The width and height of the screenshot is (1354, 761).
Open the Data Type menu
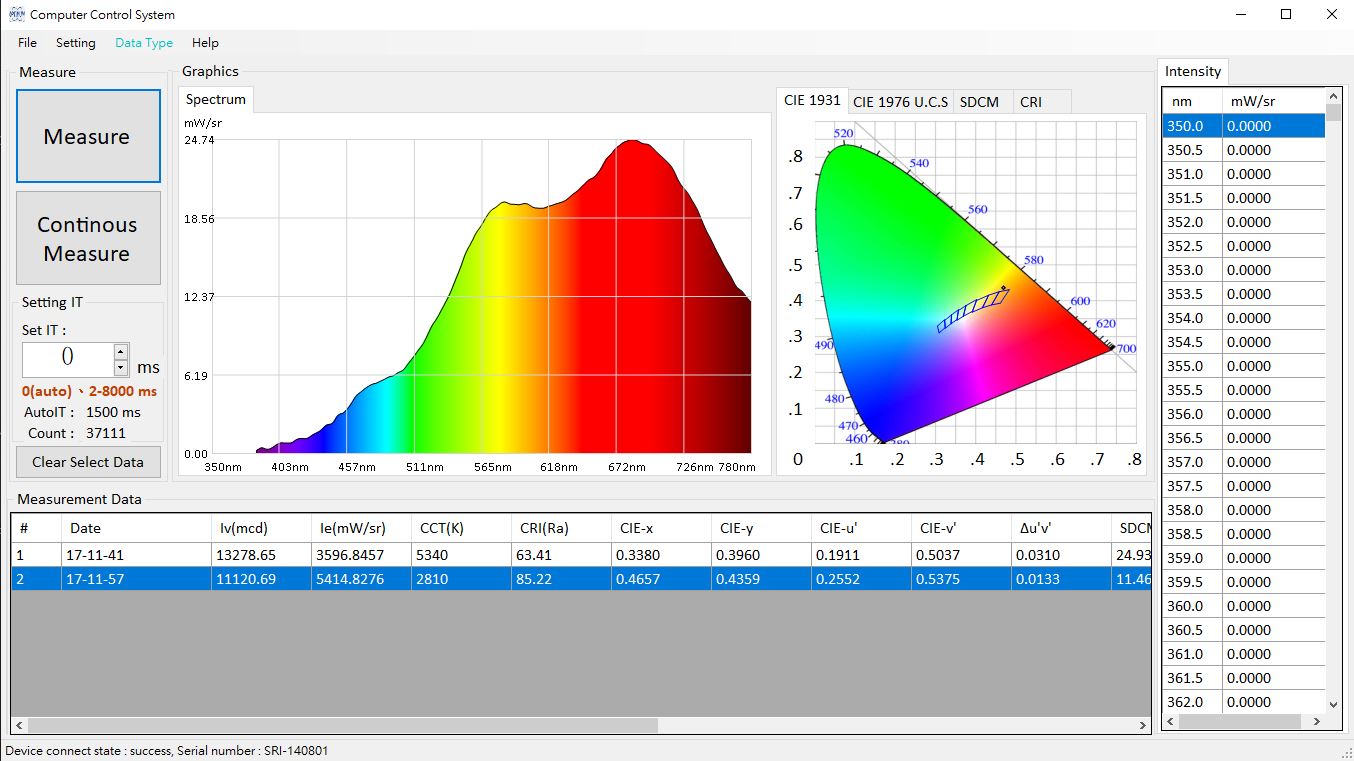pyautogui.click(x=144, y=43)
